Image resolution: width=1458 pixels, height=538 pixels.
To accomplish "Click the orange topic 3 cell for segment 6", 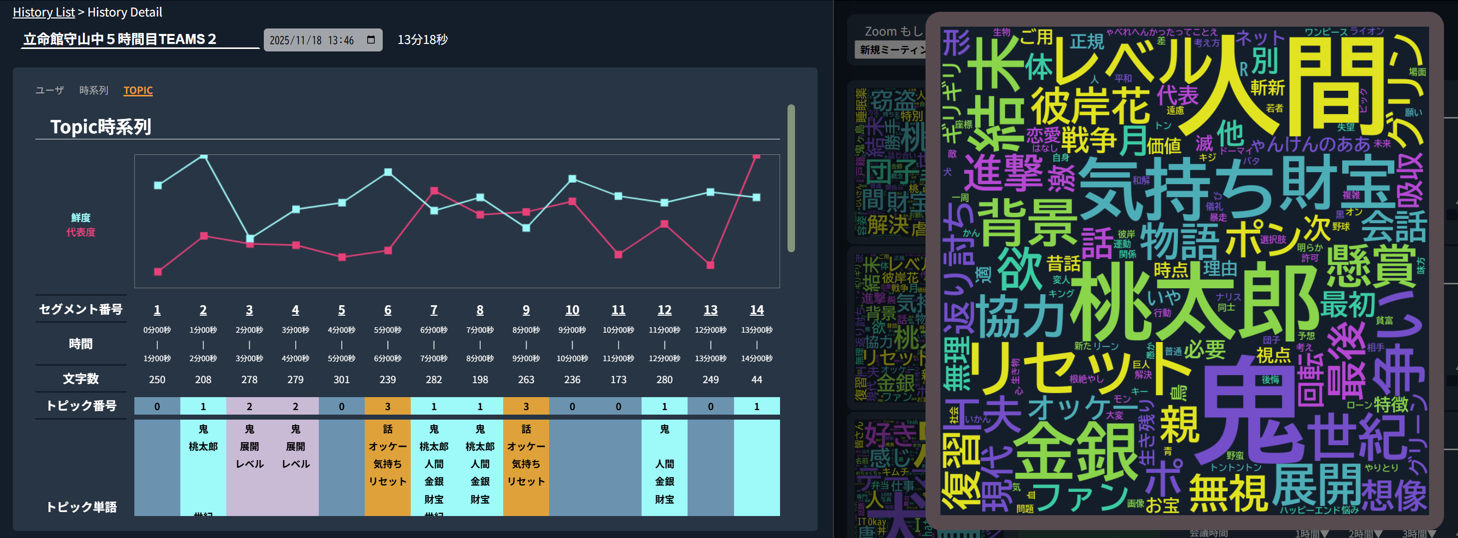I will point(388,406).
